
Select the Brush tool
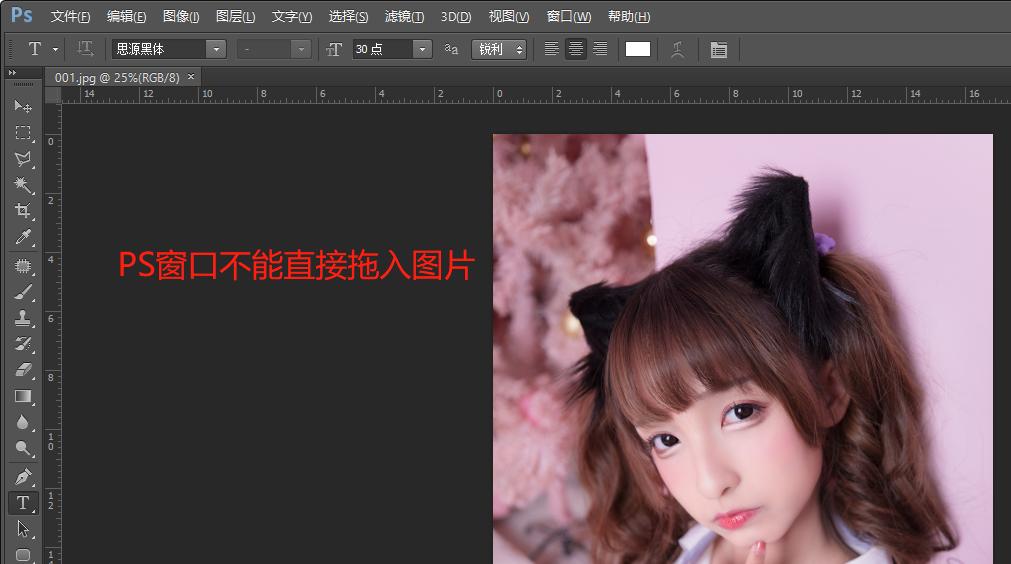[23, 292]
